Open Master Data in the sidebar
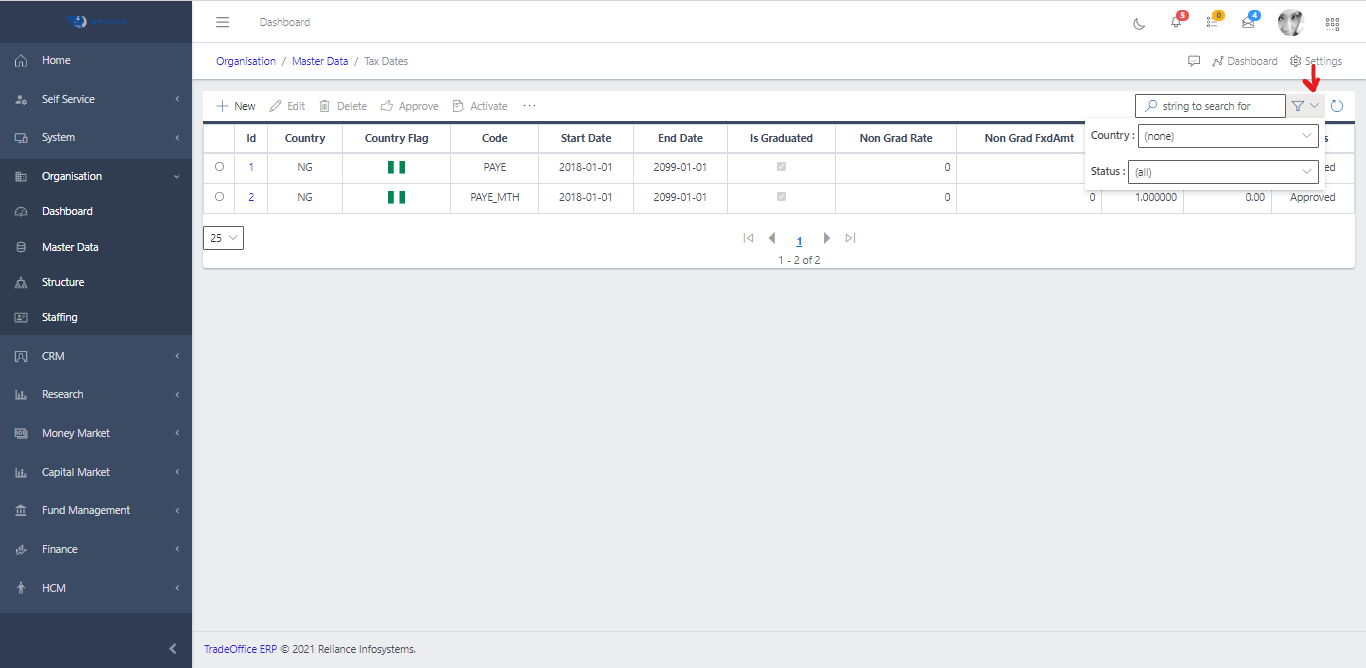Screen dimensions: 1366x668 (70, 247)
